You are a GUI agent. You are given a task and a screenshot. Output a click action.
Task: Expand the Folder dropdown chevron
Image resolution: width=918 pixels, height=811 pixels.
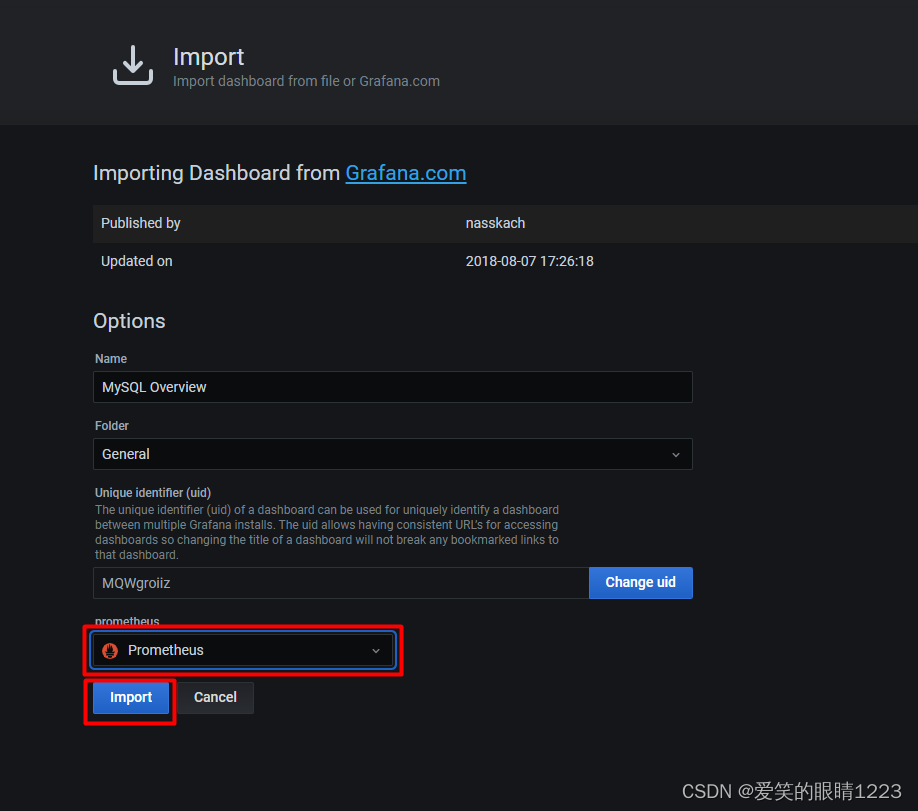click(676, 455)
